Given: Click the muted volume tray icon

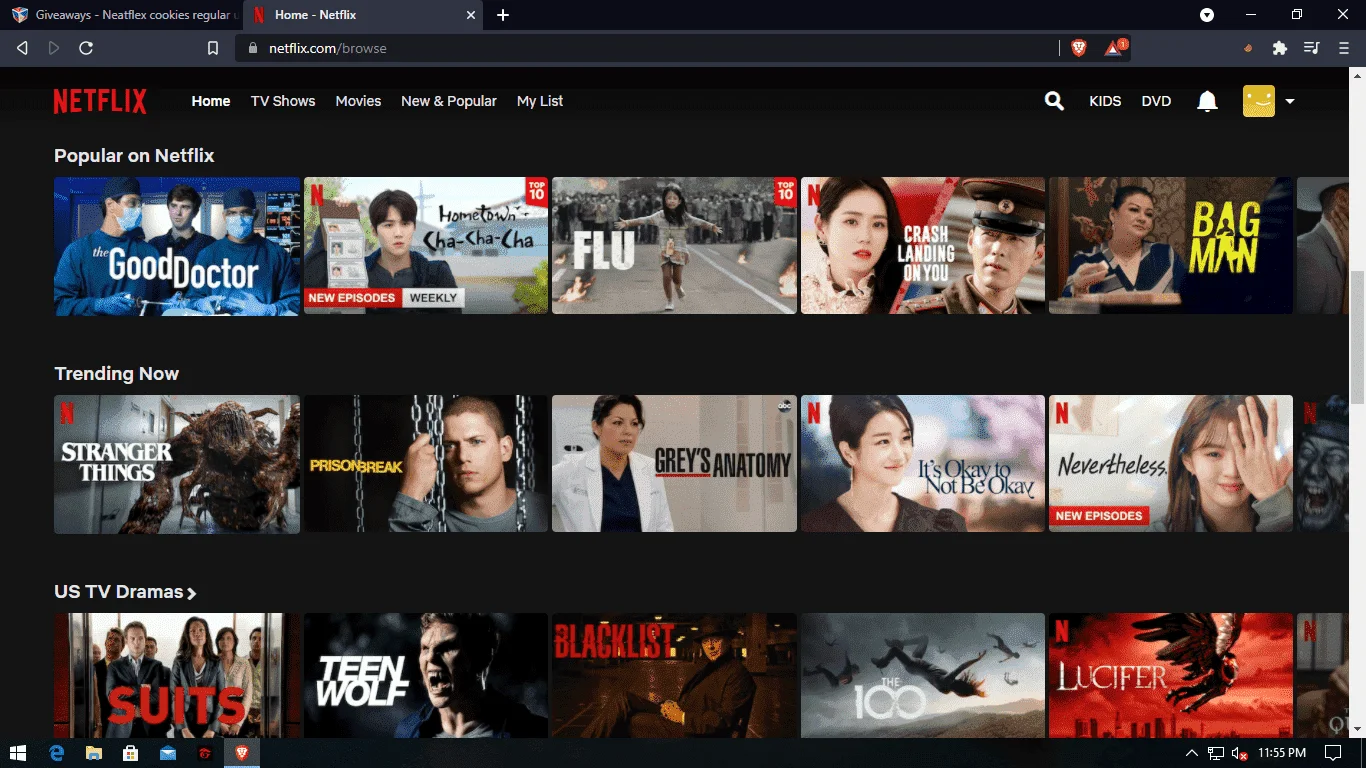Looking at the screenshot, I should pos(1240,753).
